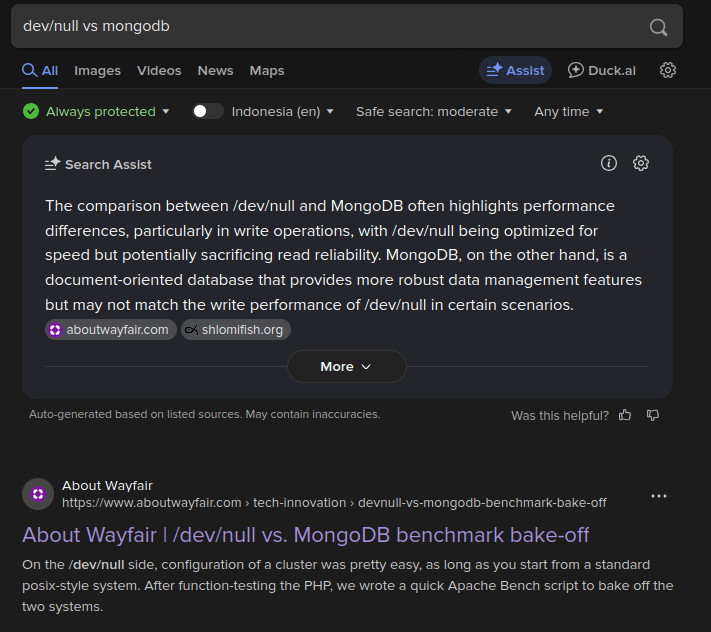Open the Any time filter dropdown
The height and width of the screenshot is (632, 711).
(x=569, y=112)
